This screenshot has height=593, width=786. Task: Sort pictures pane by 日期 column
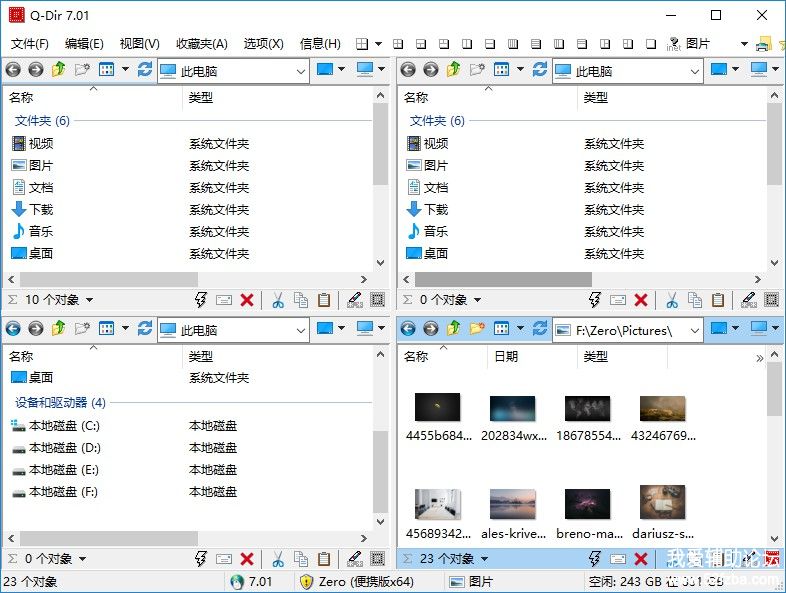tap(532, 357)
